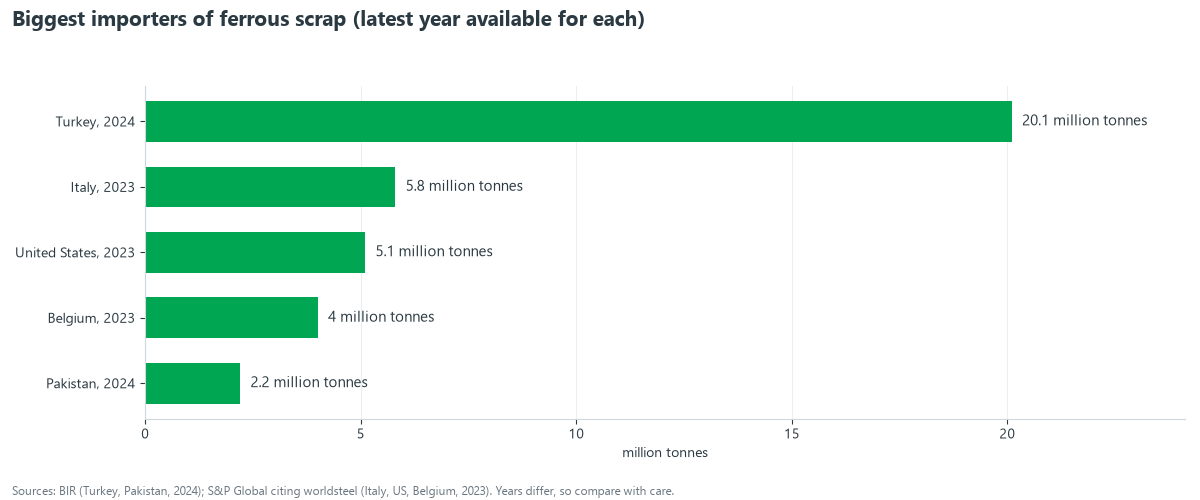Click the 'Pakistan, 2024' axis label
The image size is (1200, 500).
click(x=91, y=384)
